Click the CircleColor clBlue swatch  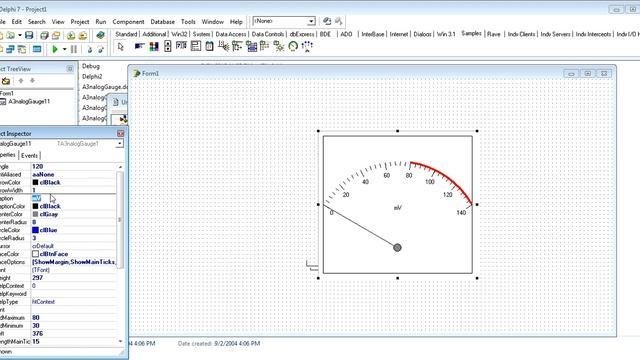tap(35, 230)
